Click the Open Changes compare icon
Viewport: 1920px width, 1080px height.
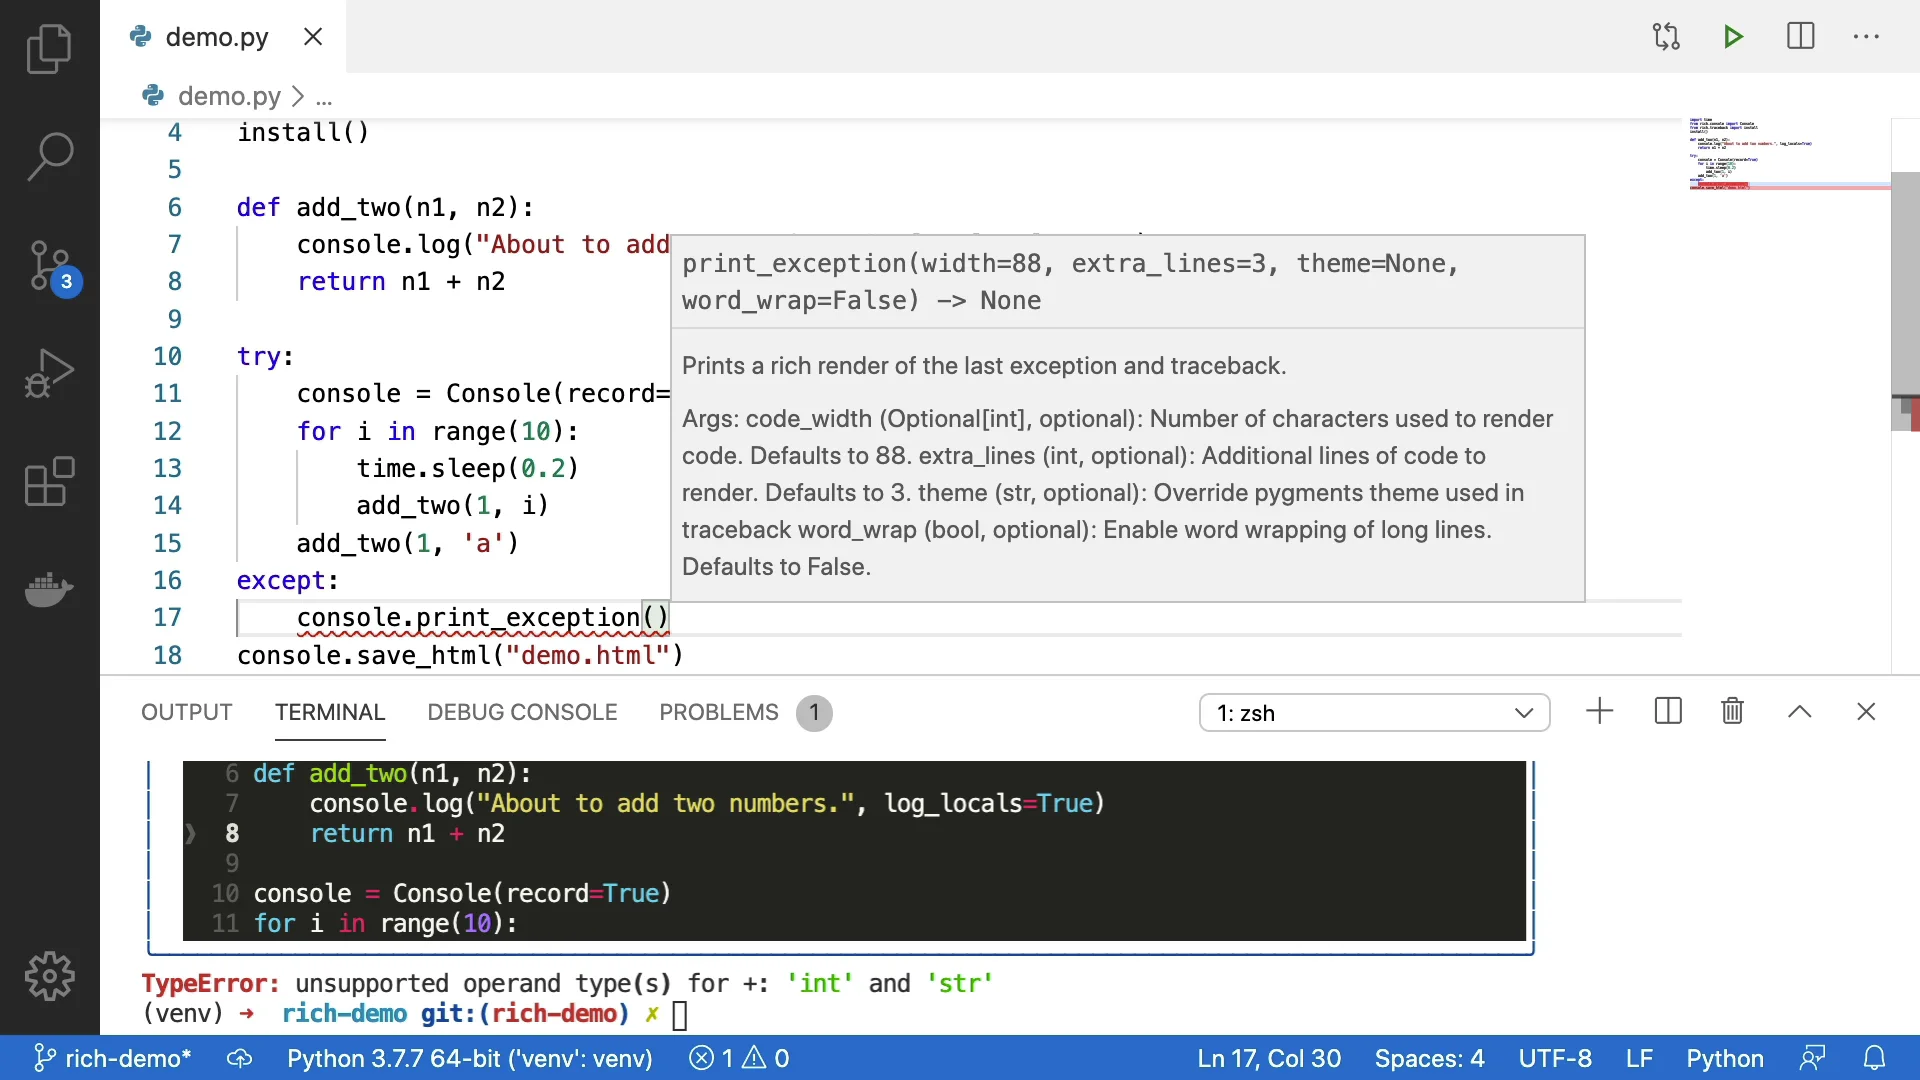1666,37
